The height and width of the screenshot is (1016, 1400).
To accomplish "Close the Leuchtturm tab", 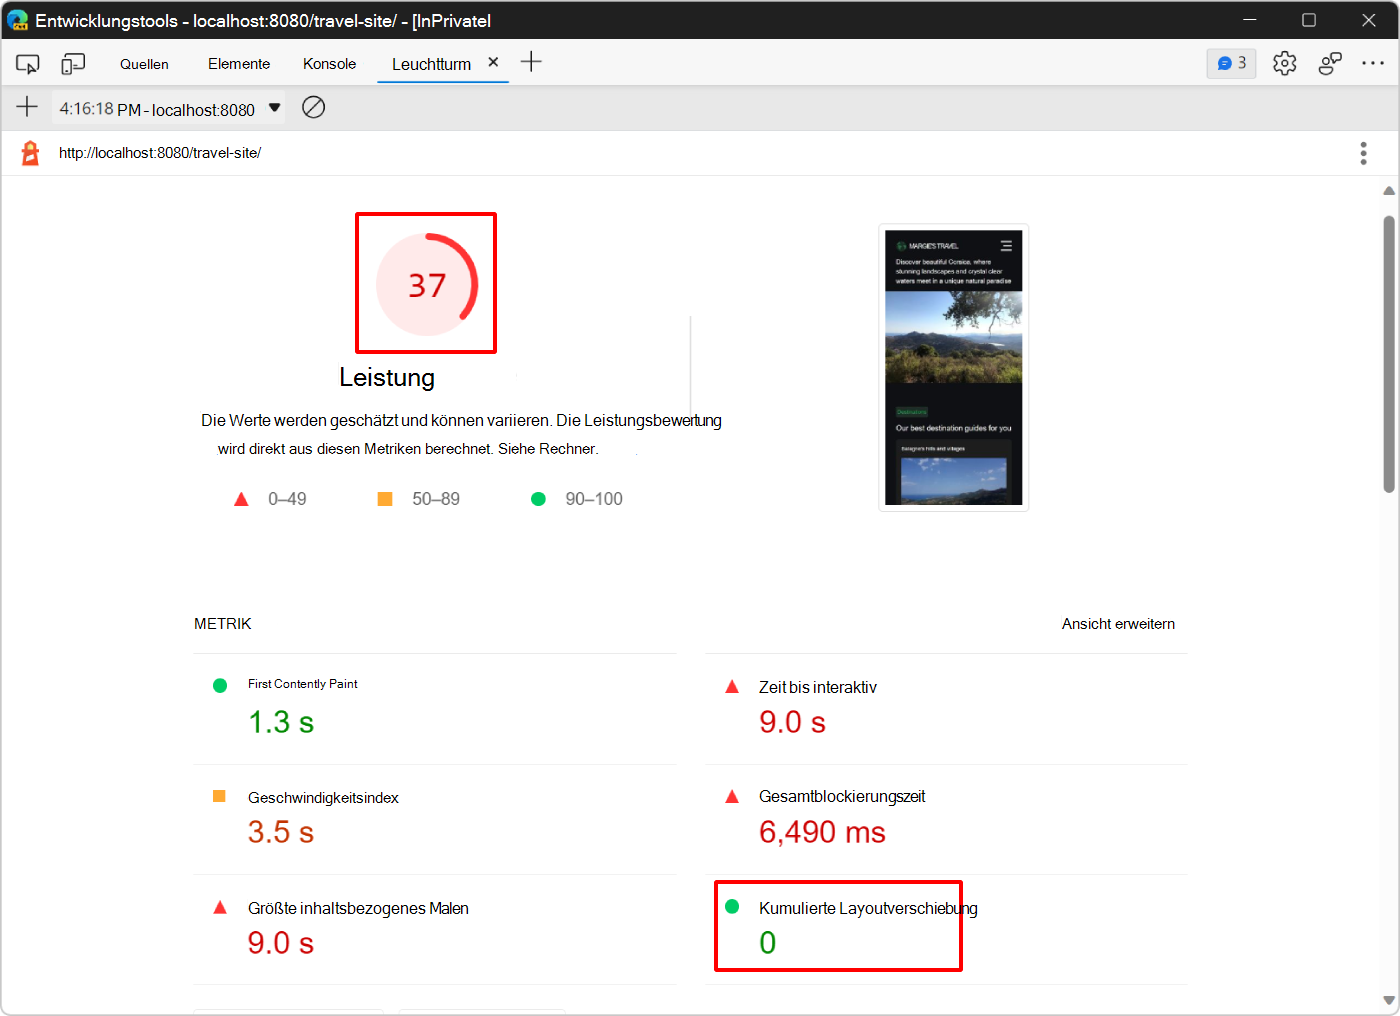I will point(493,61).
